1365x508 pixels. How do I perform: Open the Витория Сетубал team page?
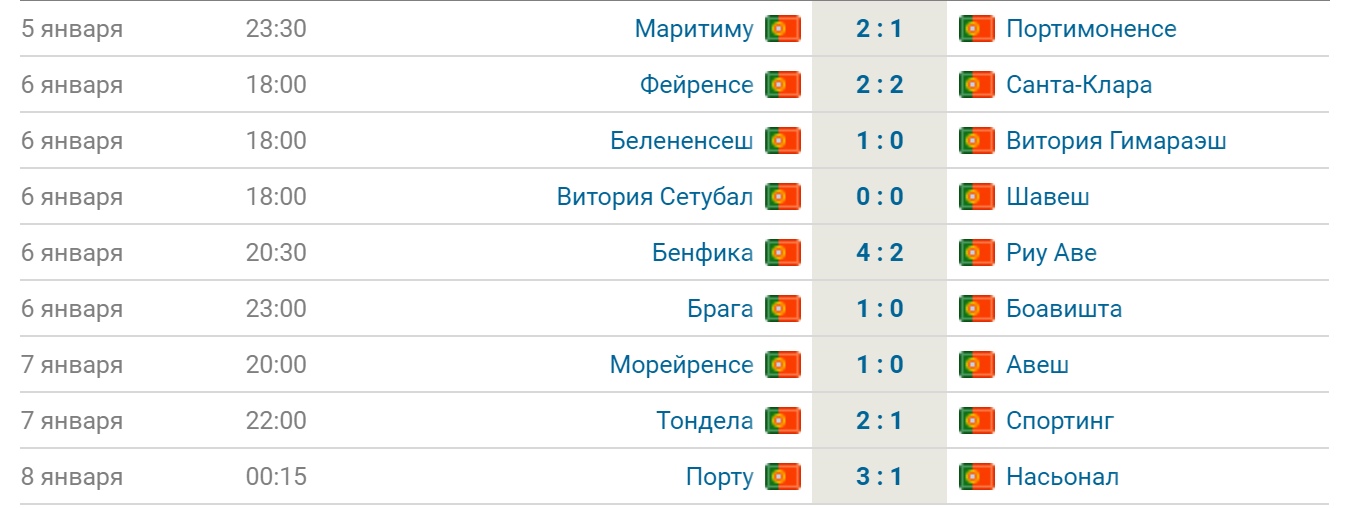coord(655,197)
